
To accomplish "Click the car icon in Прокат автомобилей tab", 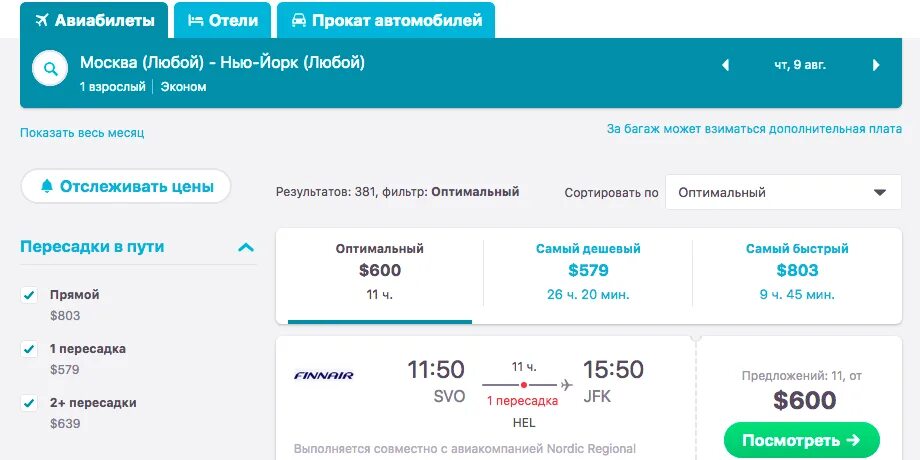I will (x=299, y=21).
